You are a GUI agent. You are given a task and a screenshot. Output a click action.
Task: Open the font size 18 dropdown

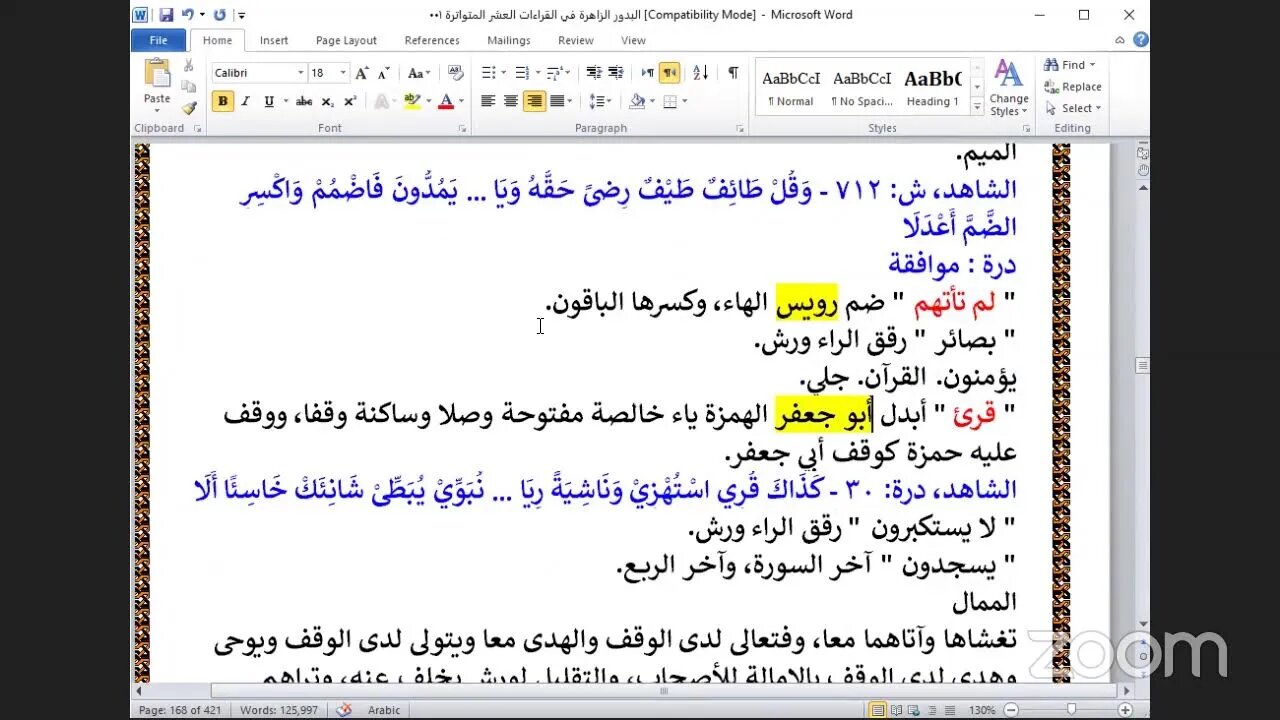pos(343,73)
